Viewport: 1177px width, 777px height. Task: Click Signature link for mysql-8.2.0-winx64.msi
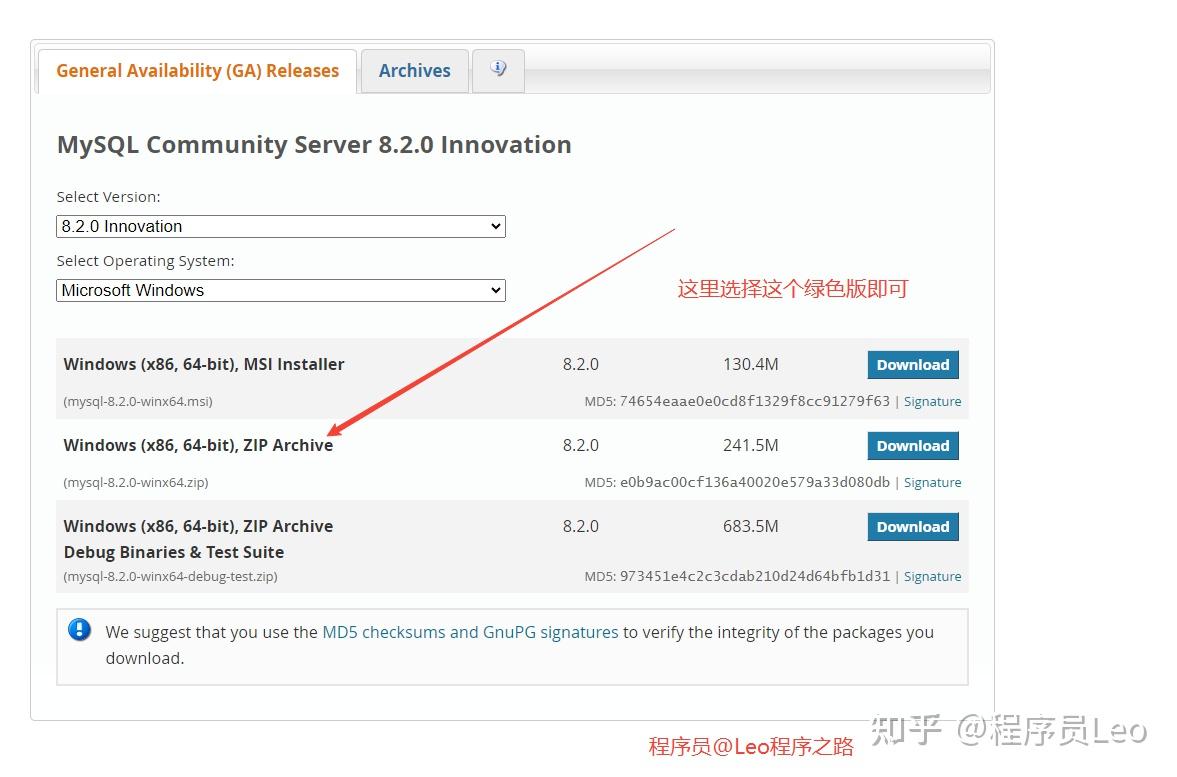click(x=932, y=401)
